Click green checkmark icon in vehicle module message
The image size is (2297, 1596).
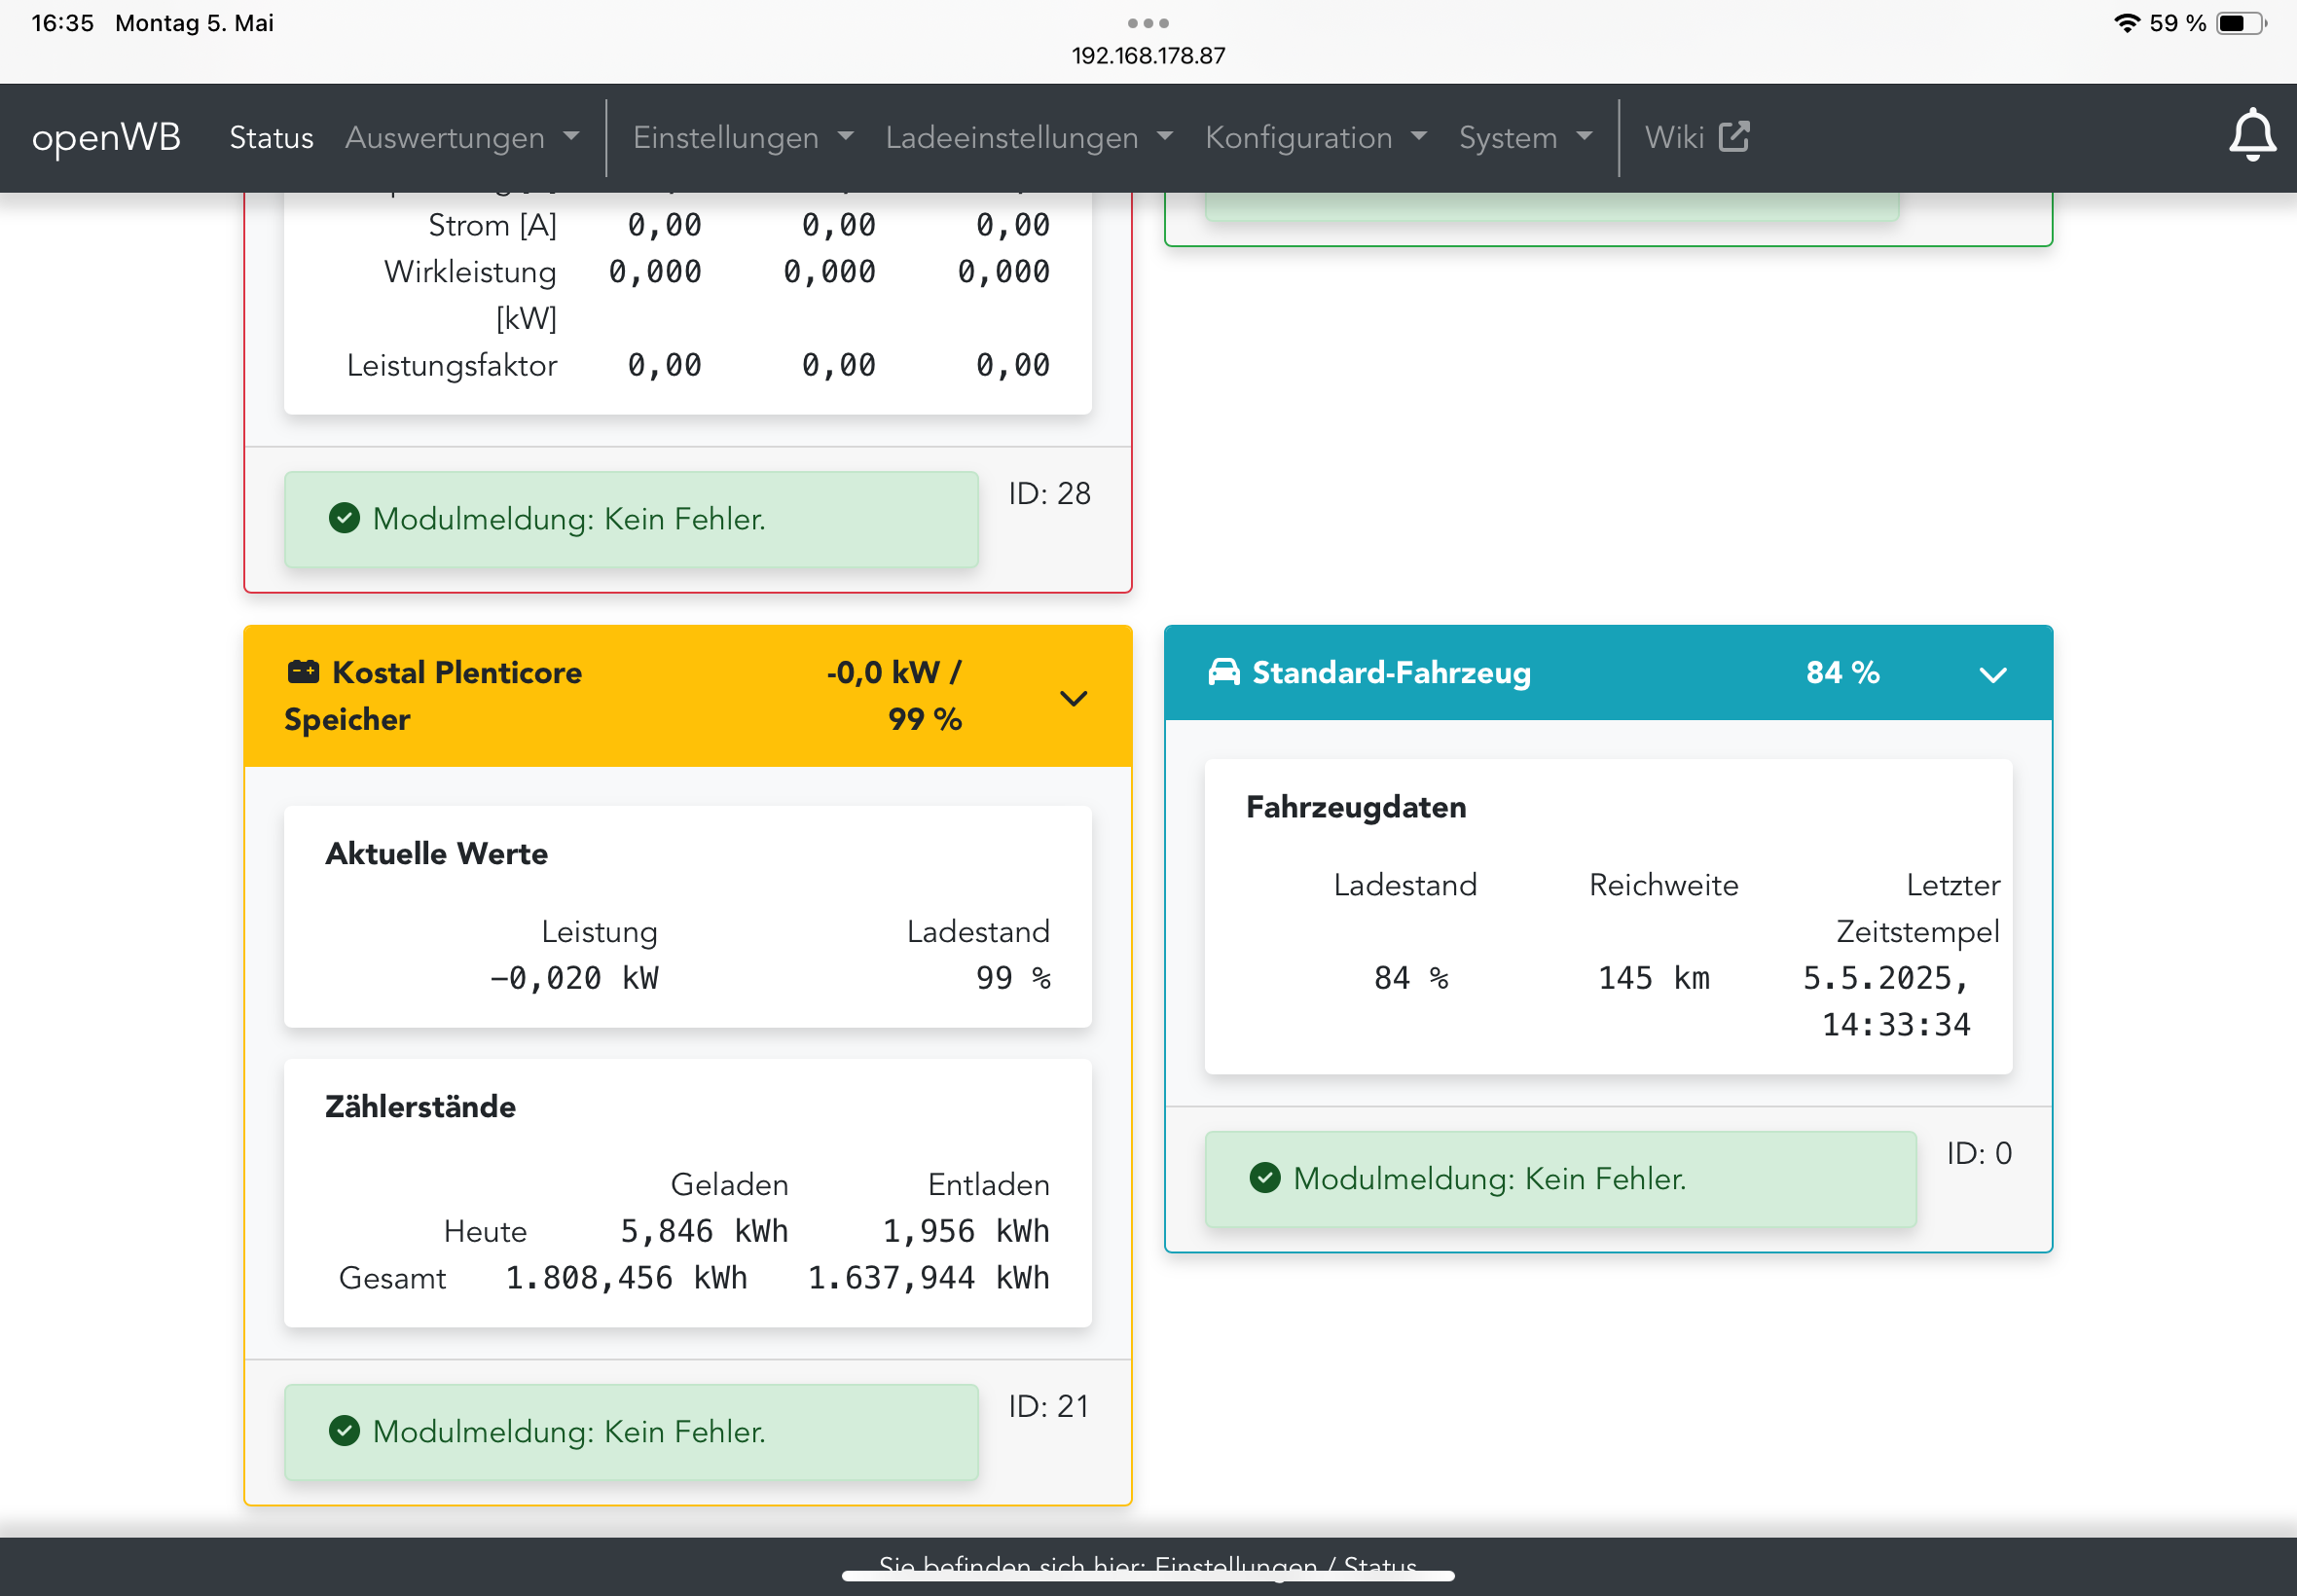point(1264,1178)
